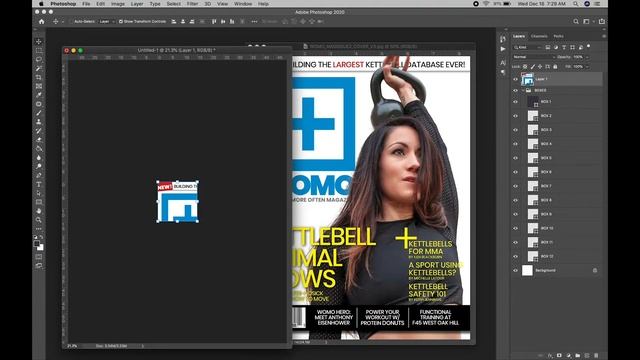Toggle visibility of BOX 2 layer
640x360 pixels.
tap(515, 116)
